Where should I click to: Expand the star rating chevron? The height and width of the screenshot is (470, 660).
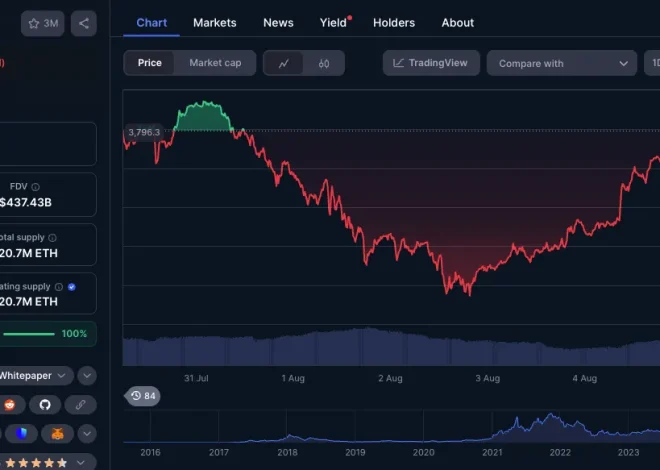pyautogui.click(x=80, y=463)
